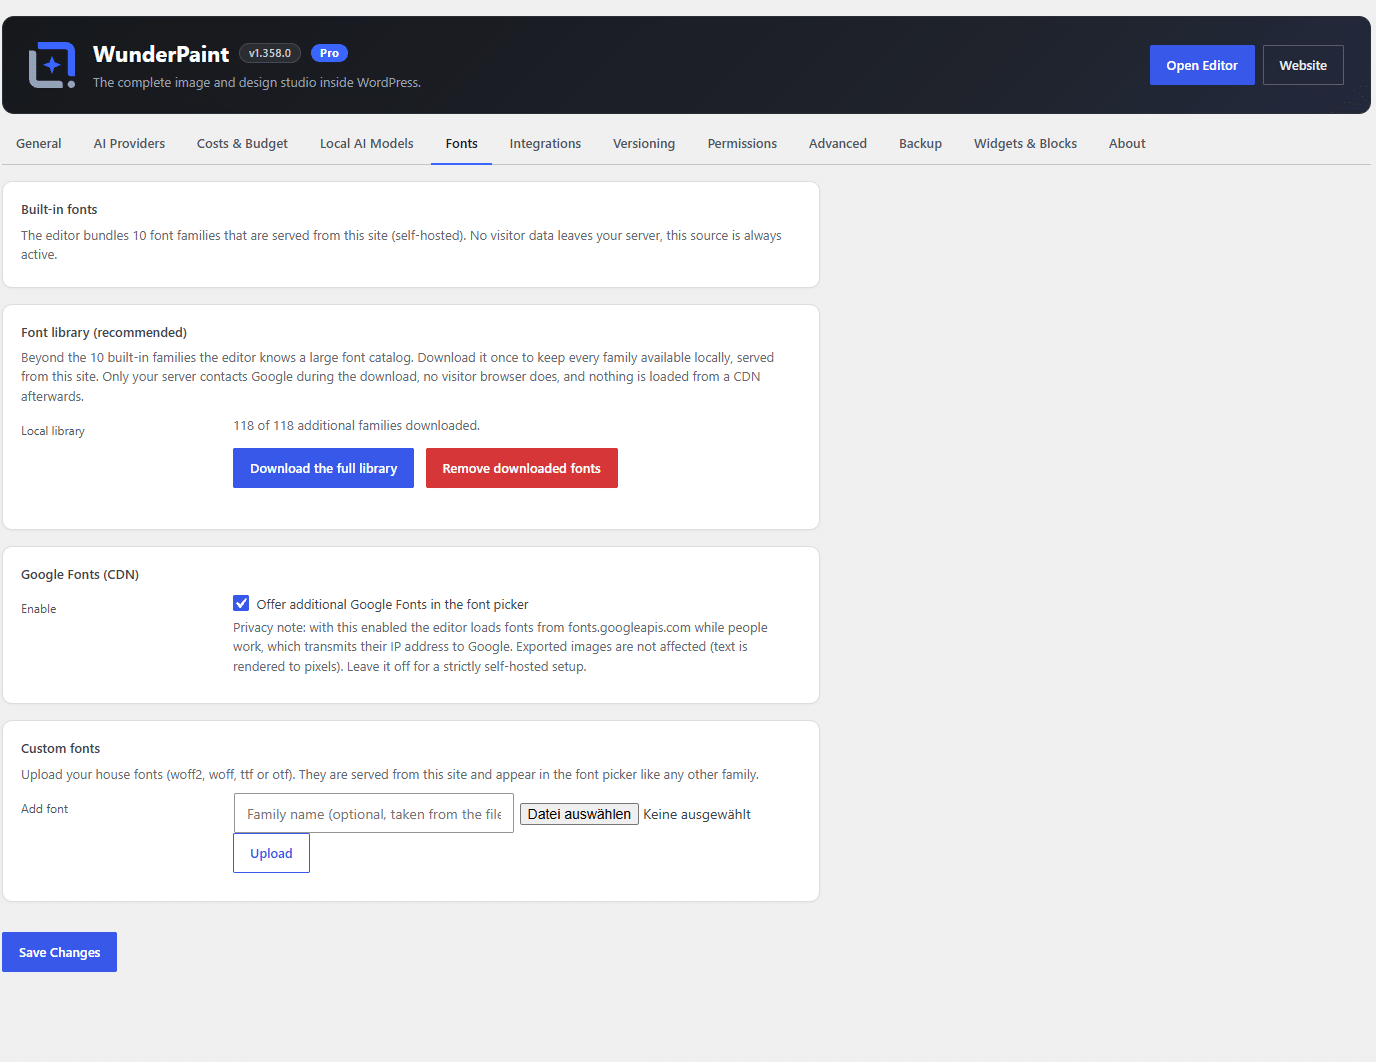1376x1062 pixels.
Task: Click the Keine ausgewählt file status text
Action: [x=697, y=814]
